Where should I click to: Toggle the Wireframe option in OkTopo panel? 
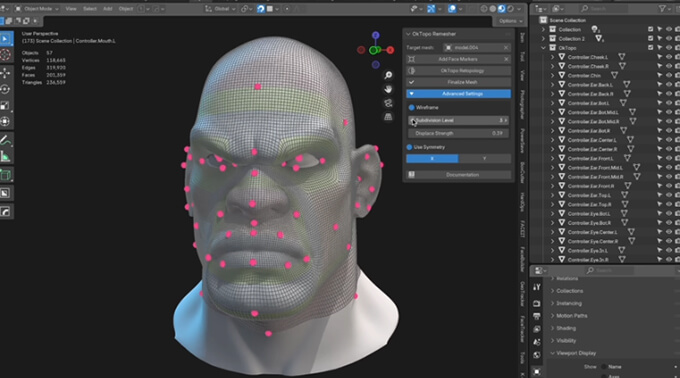[412, 108]
